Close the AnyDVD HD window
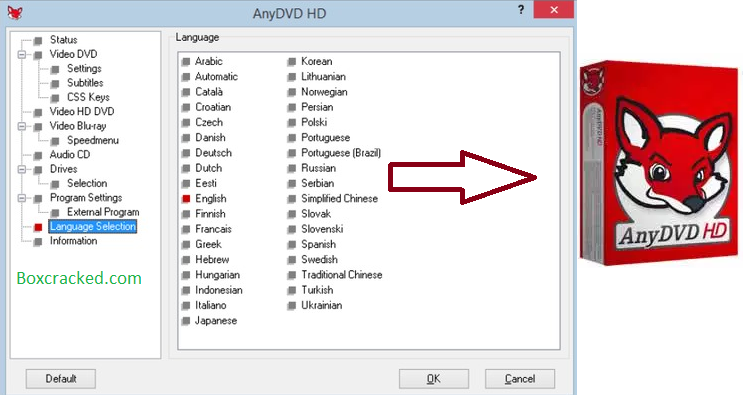This screenshot has height=395, width=743. tap(554, 10)
